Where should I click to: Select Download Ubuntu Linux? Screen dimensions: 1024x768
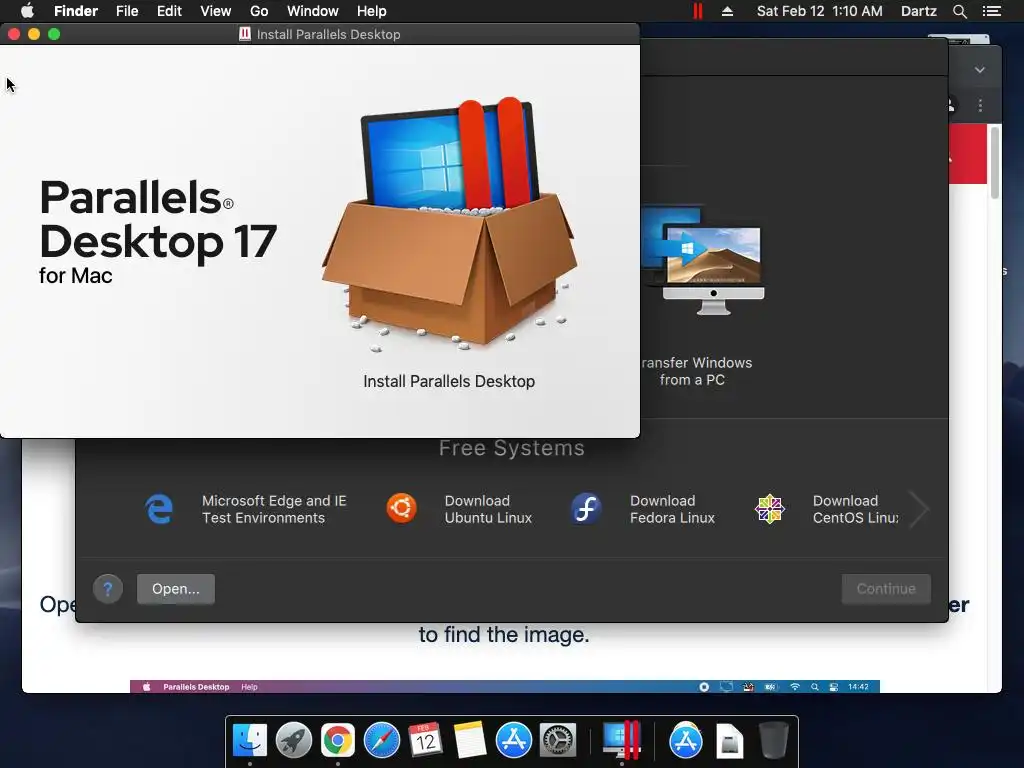point(488,509)
